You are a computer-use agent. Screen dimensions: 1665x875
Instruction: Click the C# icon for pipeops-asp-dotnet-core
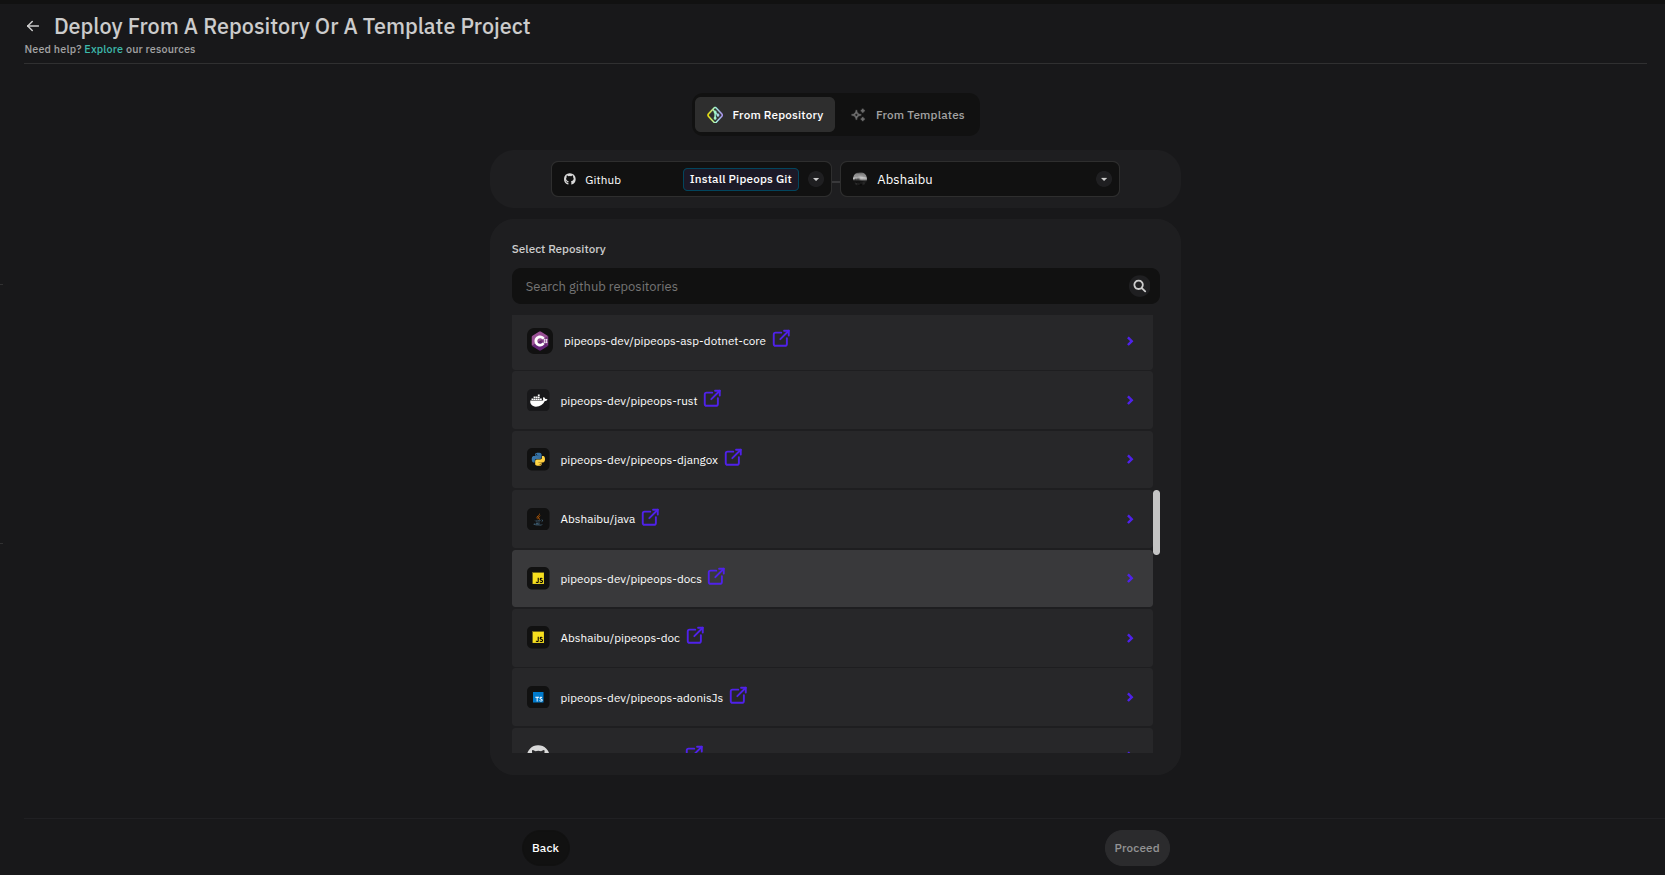point(540,341)
